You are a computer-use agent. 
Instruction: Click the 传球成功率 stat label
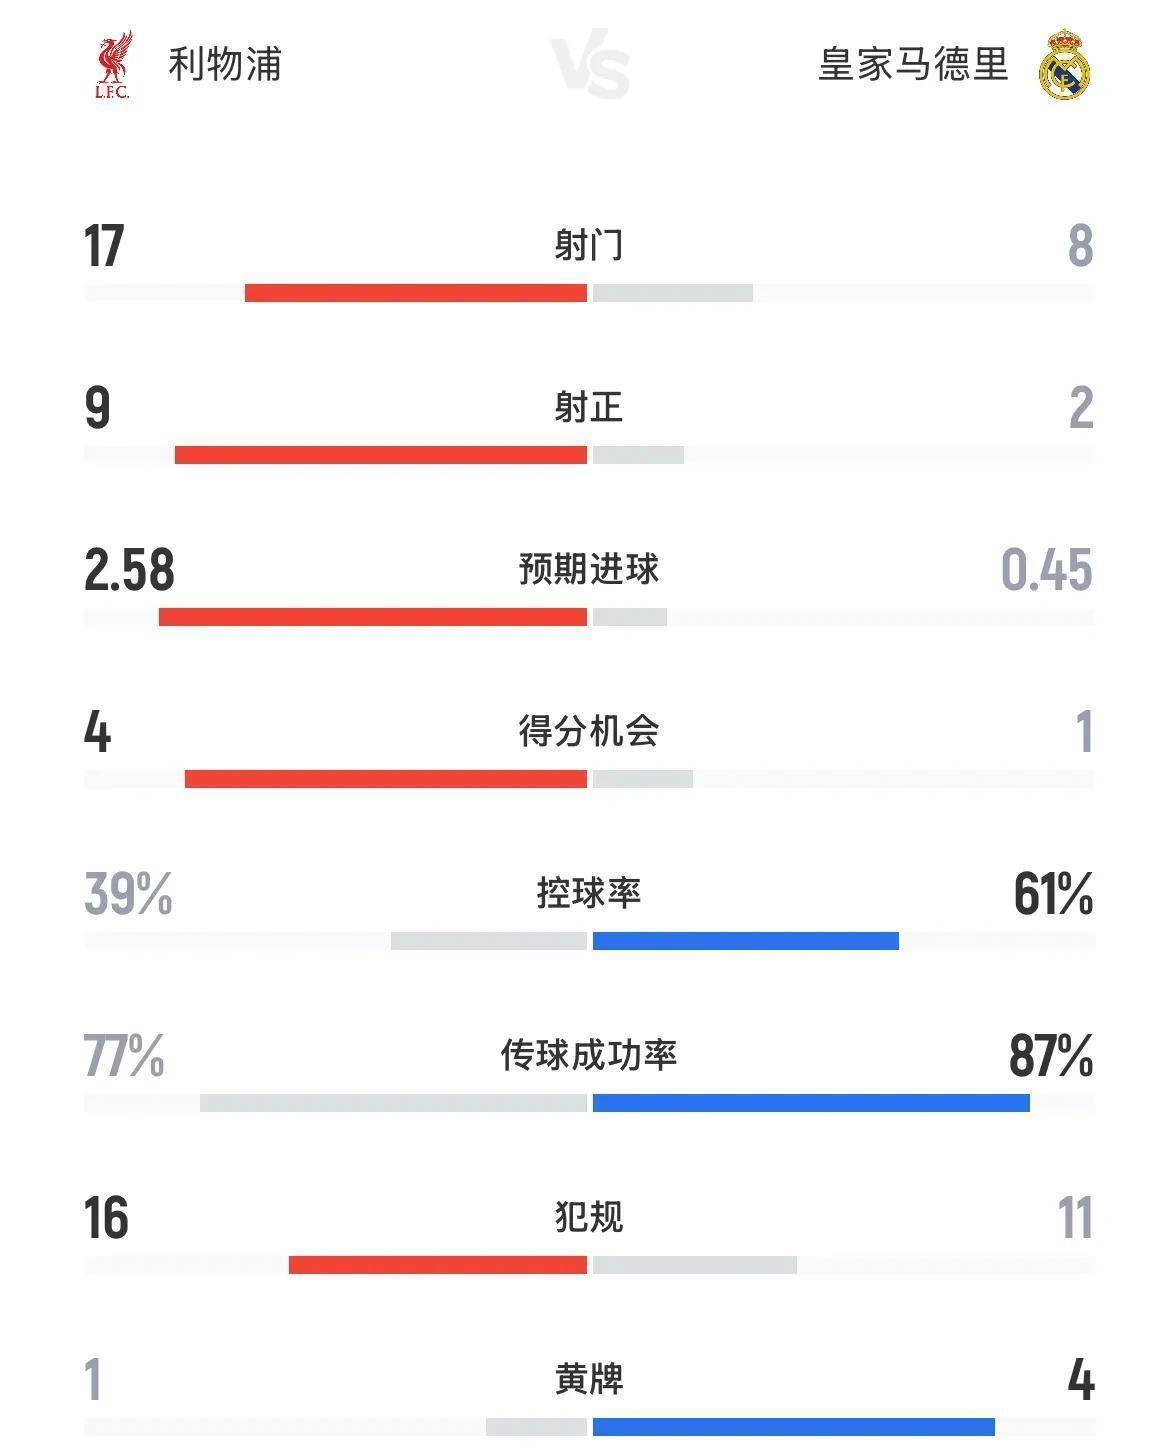point(589,1055)
